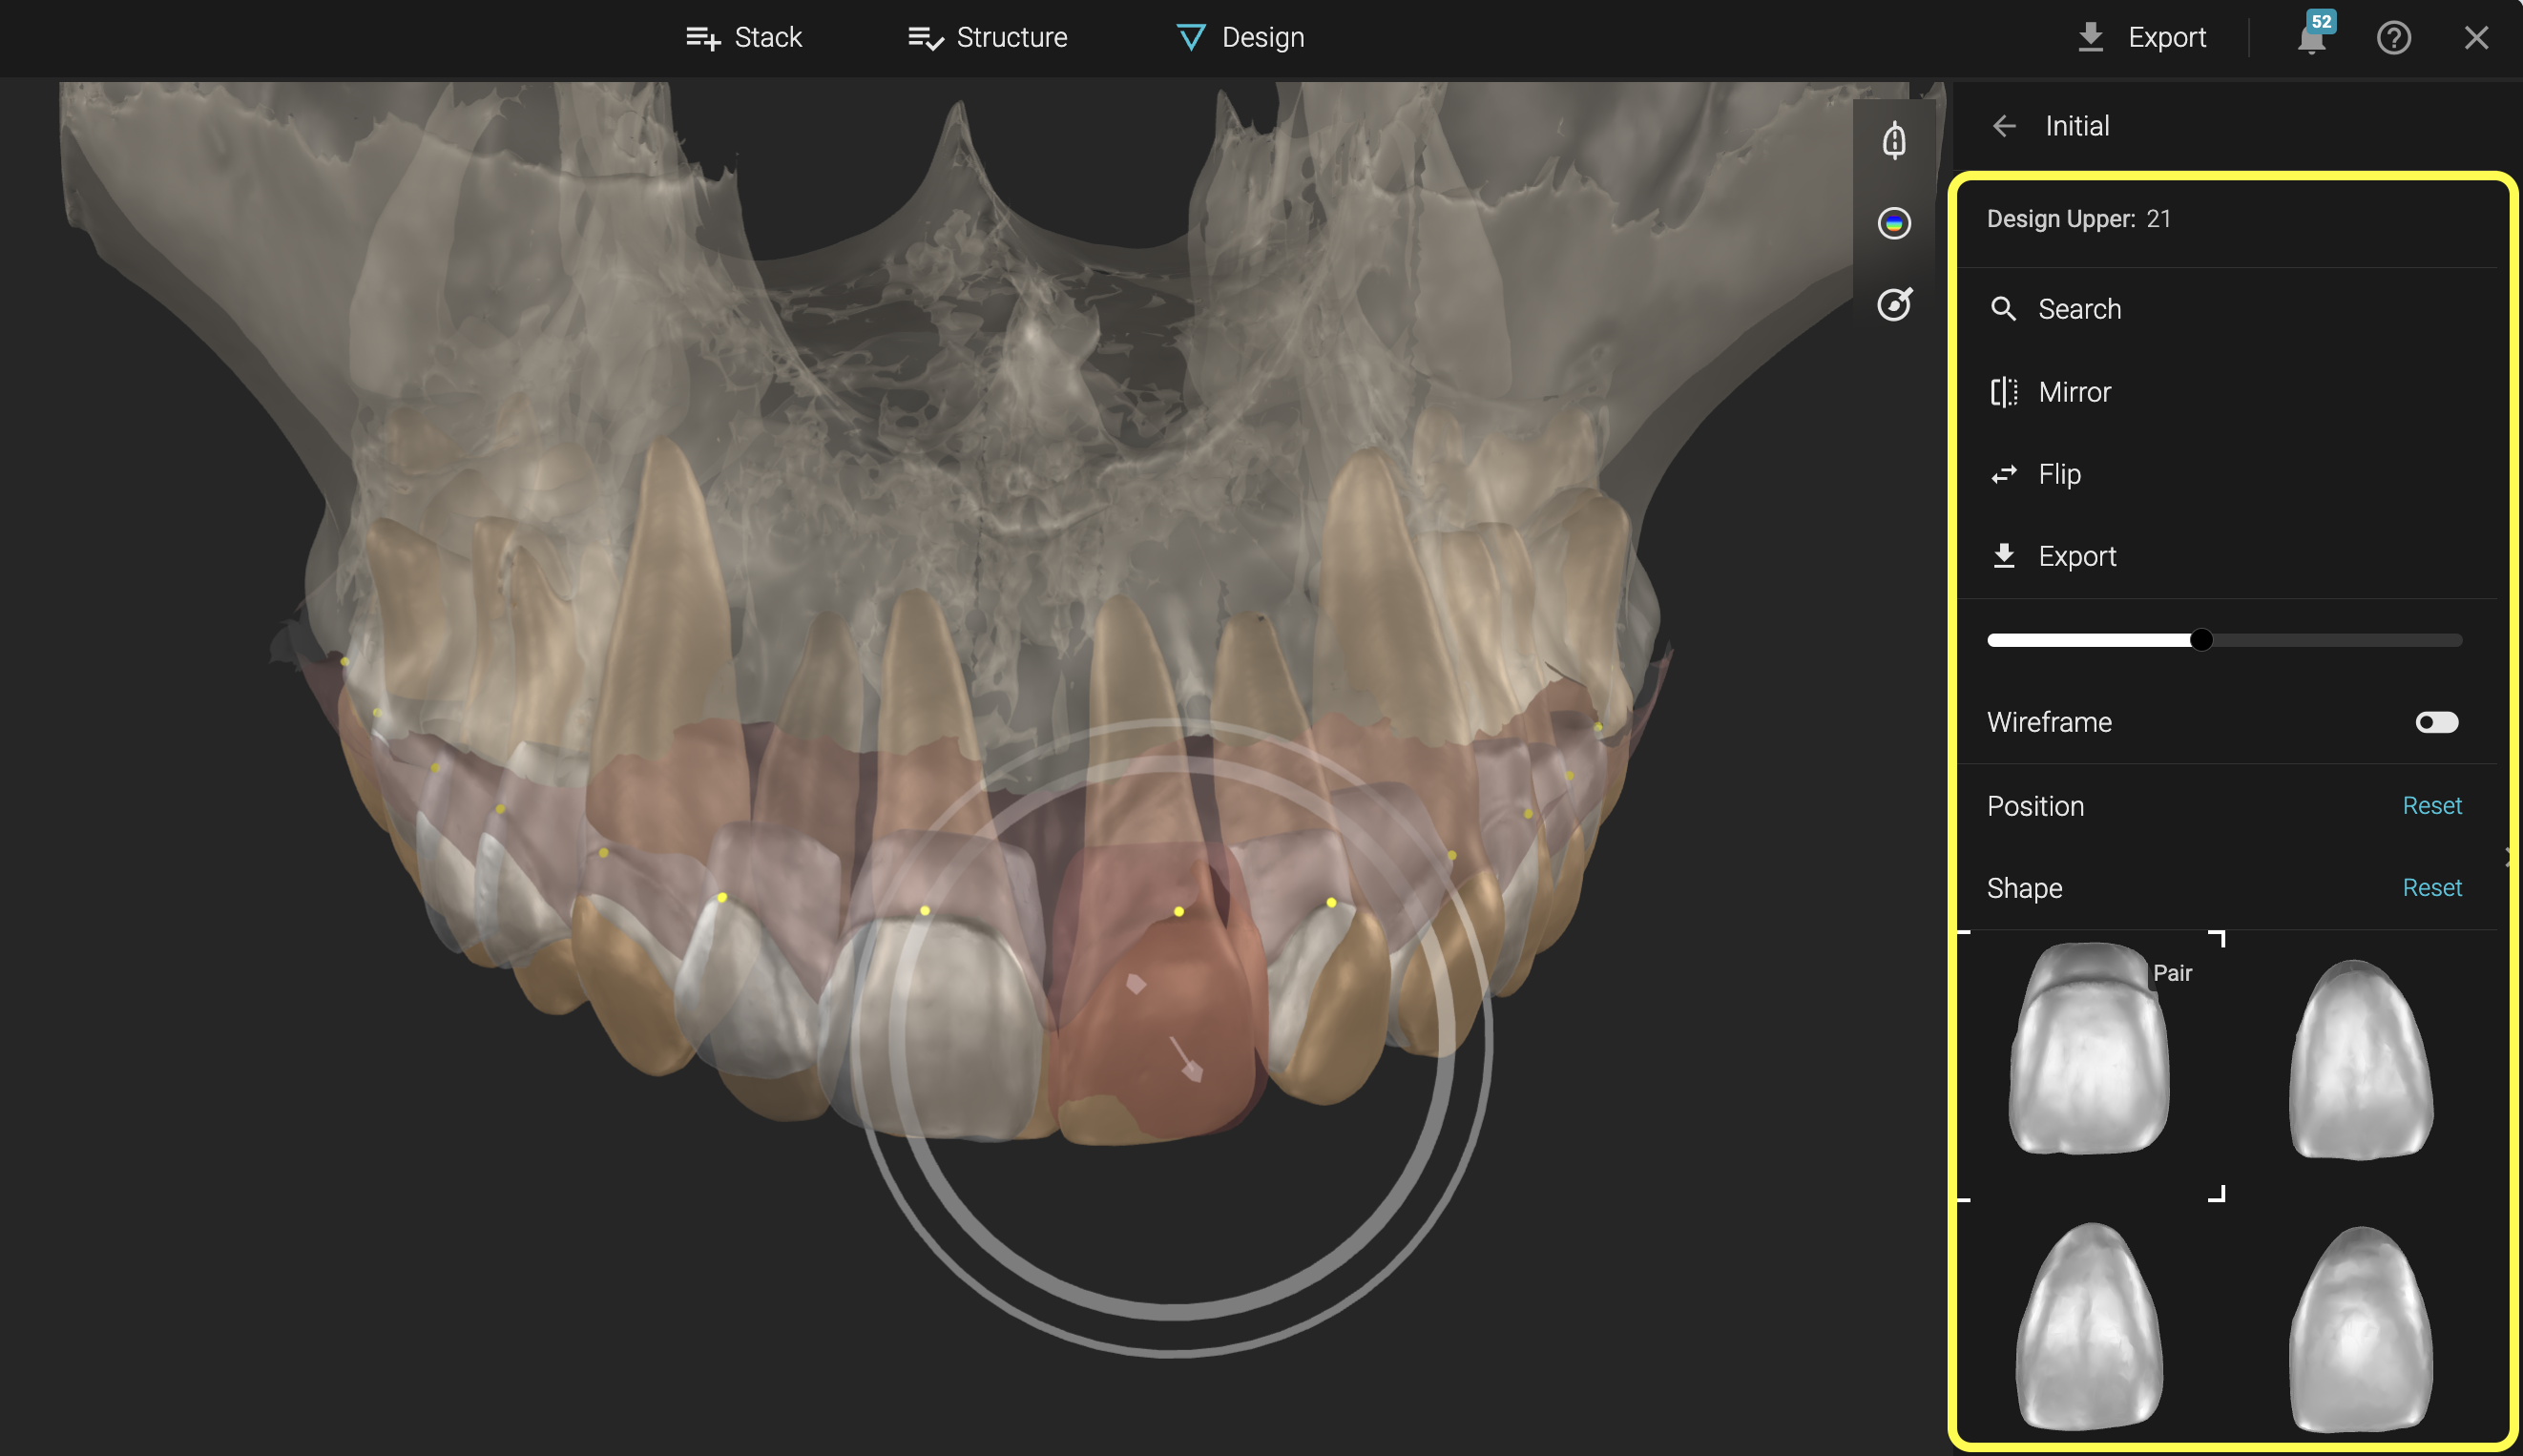The width and height of the screenshot is (2523, 1456).
Task: Open the help question mark icon
Action: pyautogui.click(x=2393, y=38)
